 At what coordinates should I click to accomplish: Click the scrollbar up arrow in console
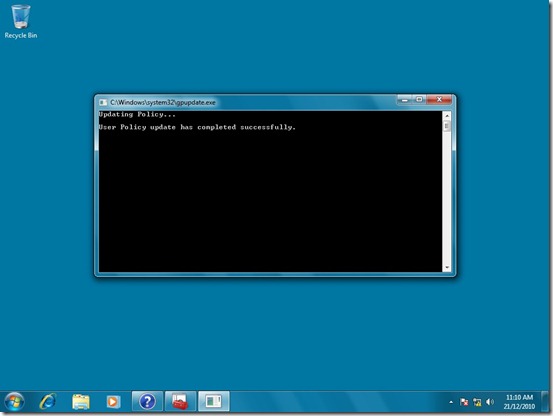pyautogui.click(x=447, y=115)
